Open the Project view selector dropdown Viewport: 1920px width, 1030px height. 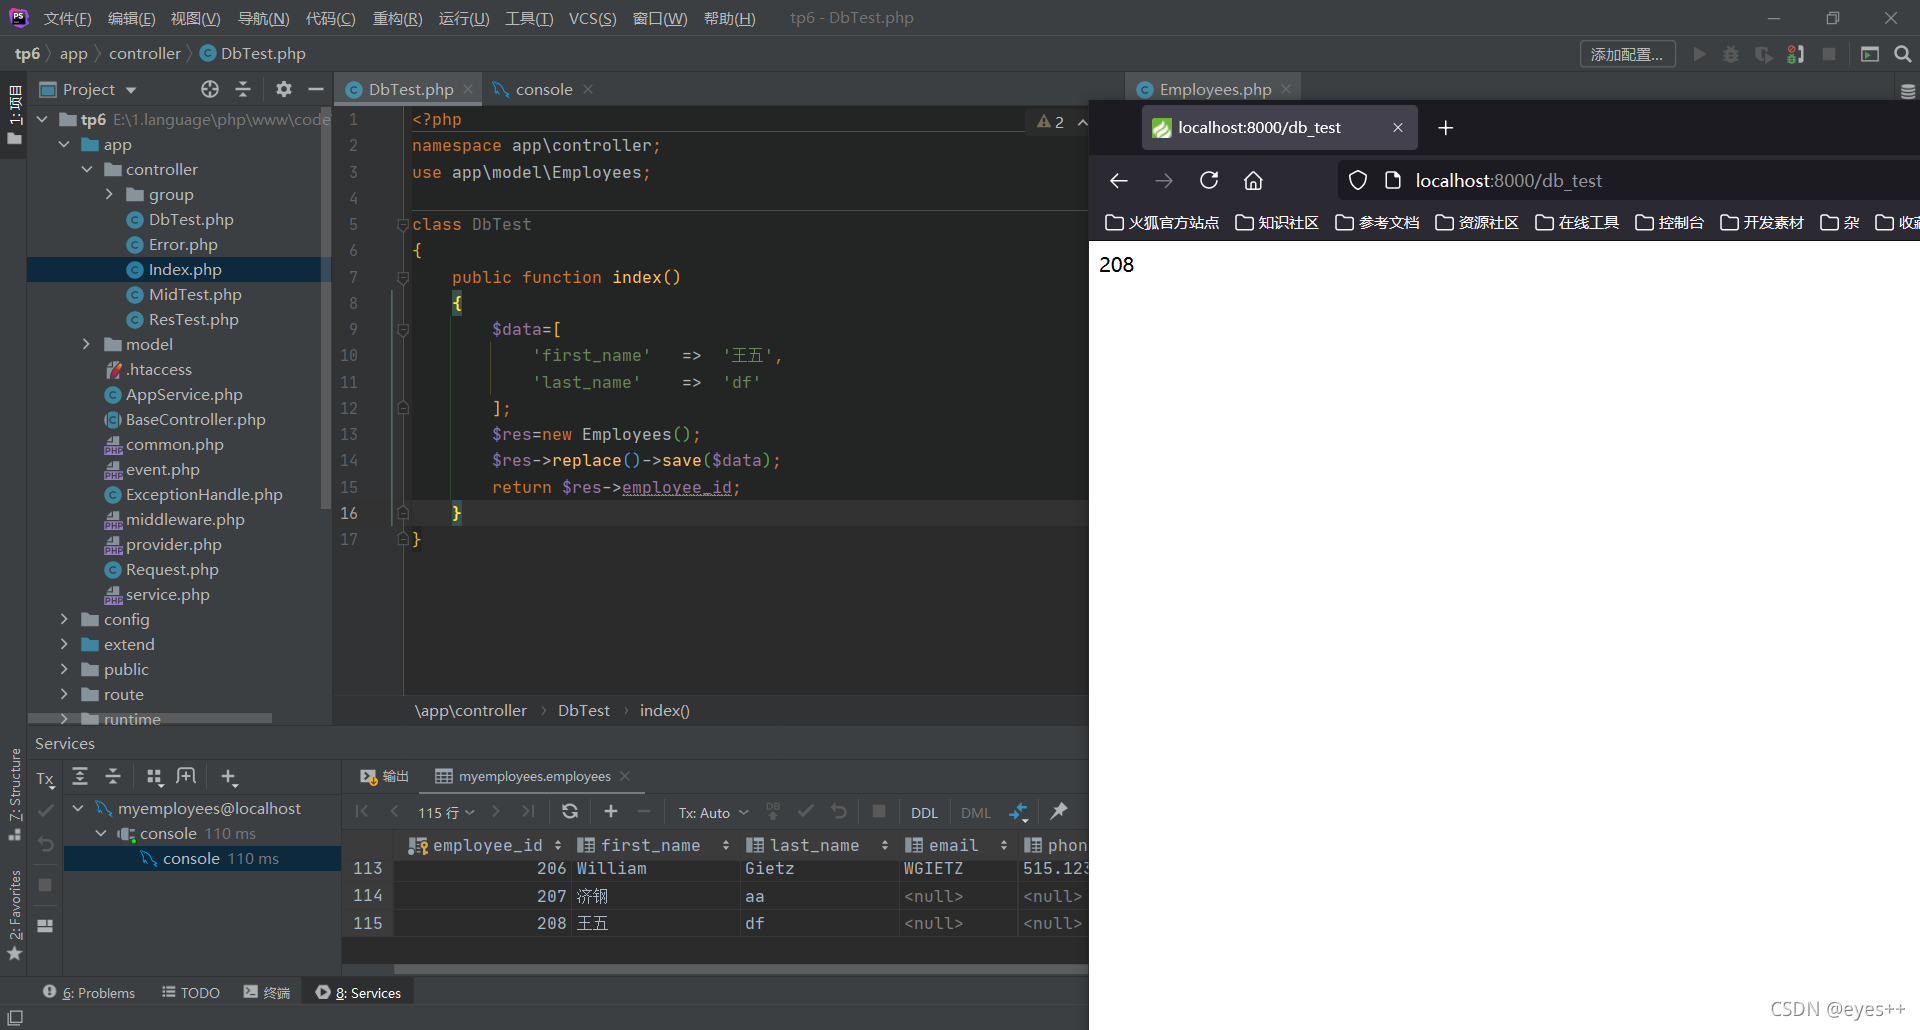click(x=87, y=90)
